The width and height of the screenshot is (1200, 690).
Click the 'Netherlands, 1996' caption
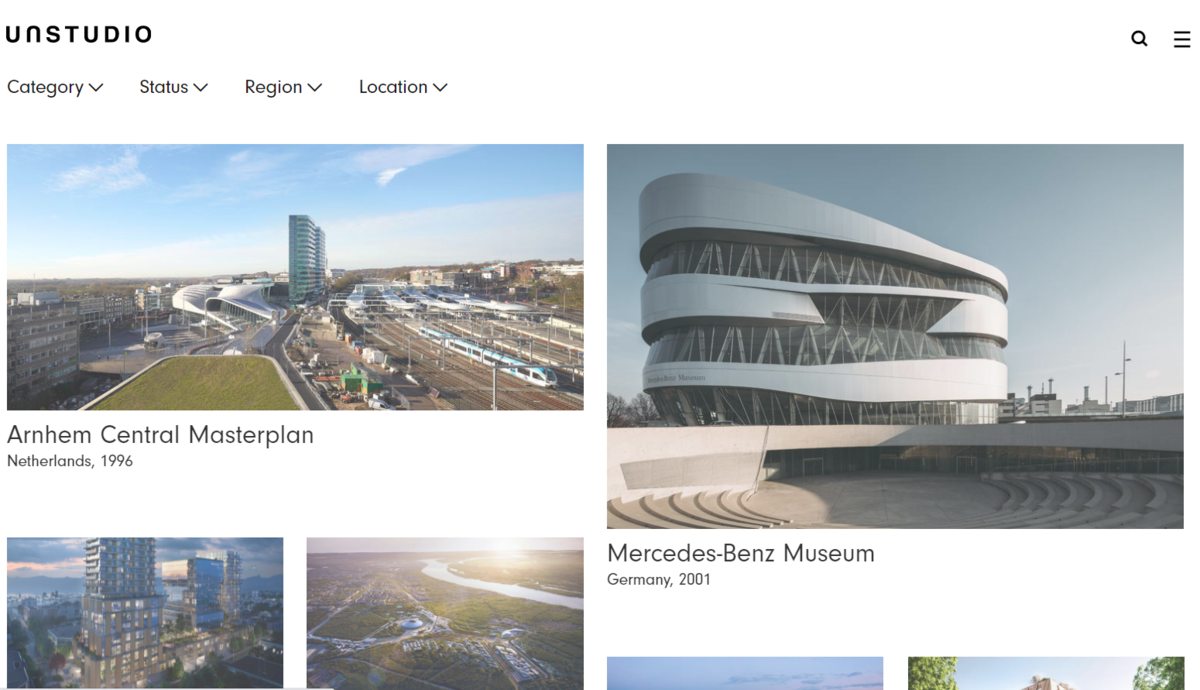(70, 461)
